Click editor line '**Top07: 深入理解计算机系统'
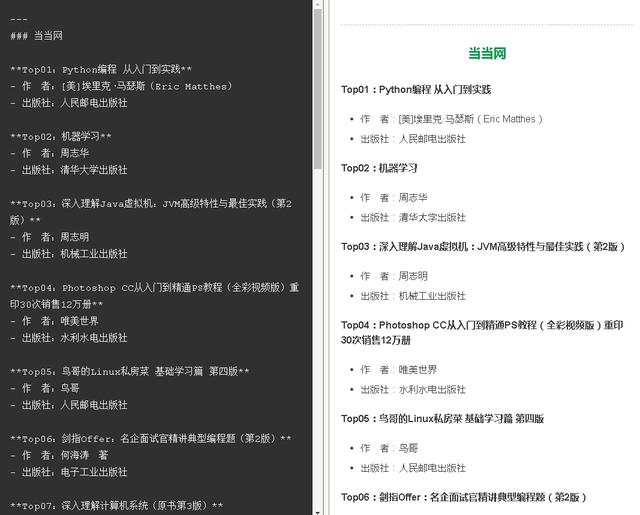640x515 pixels. (116, 506)
